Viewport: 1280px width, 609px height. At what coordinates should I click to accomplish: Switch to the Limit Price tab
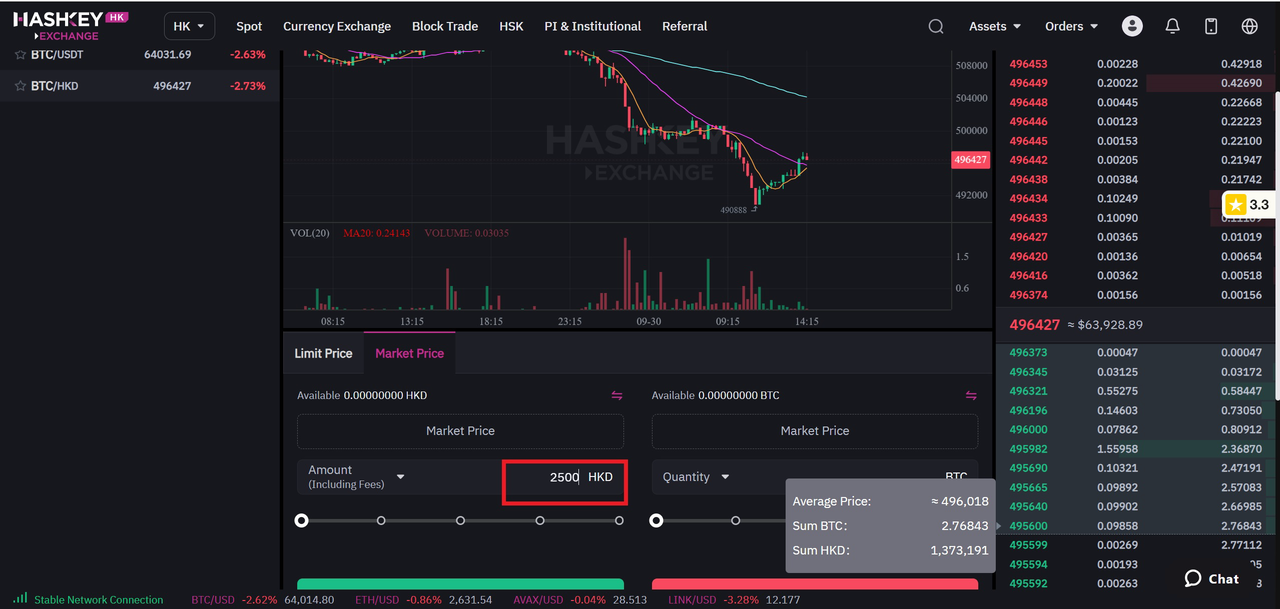[x=323, y=353]
